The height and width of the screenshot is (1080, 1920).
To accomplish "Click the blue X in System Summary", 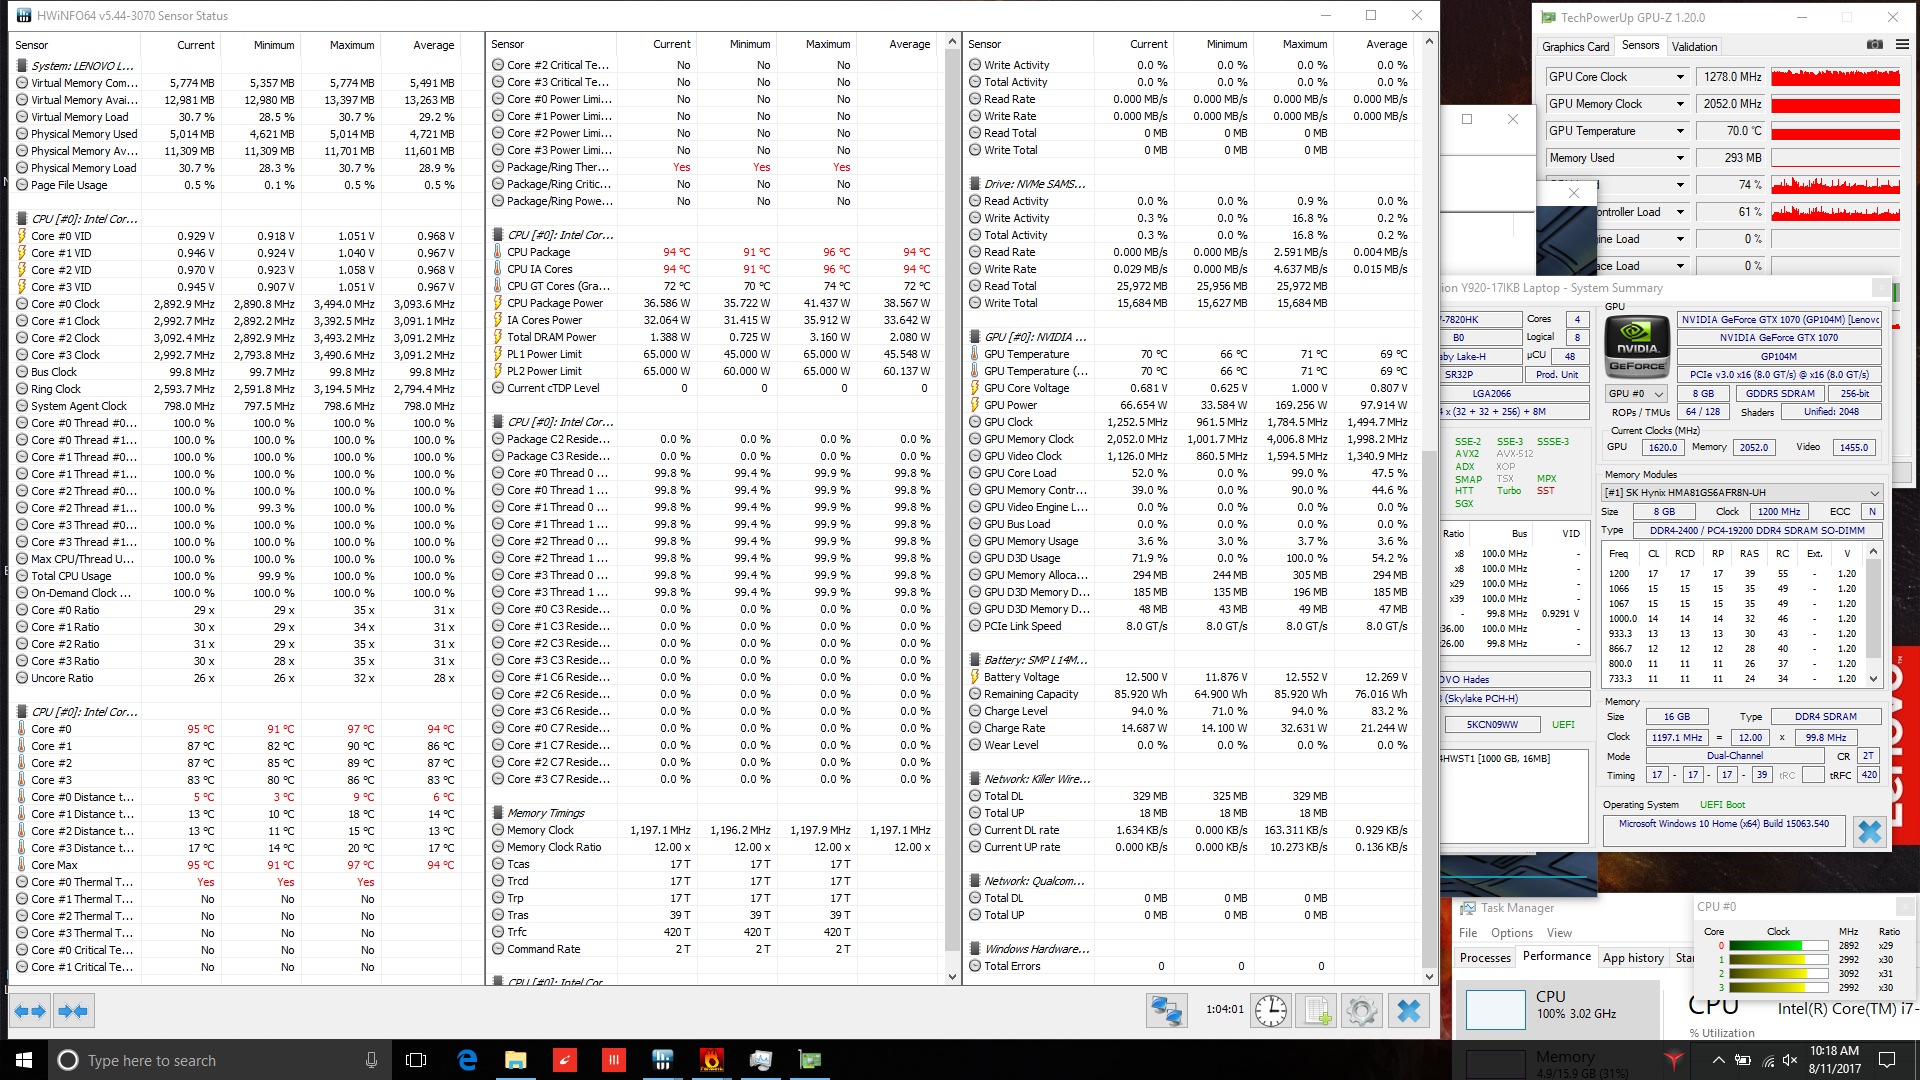I will click(x=1868, y=831).
